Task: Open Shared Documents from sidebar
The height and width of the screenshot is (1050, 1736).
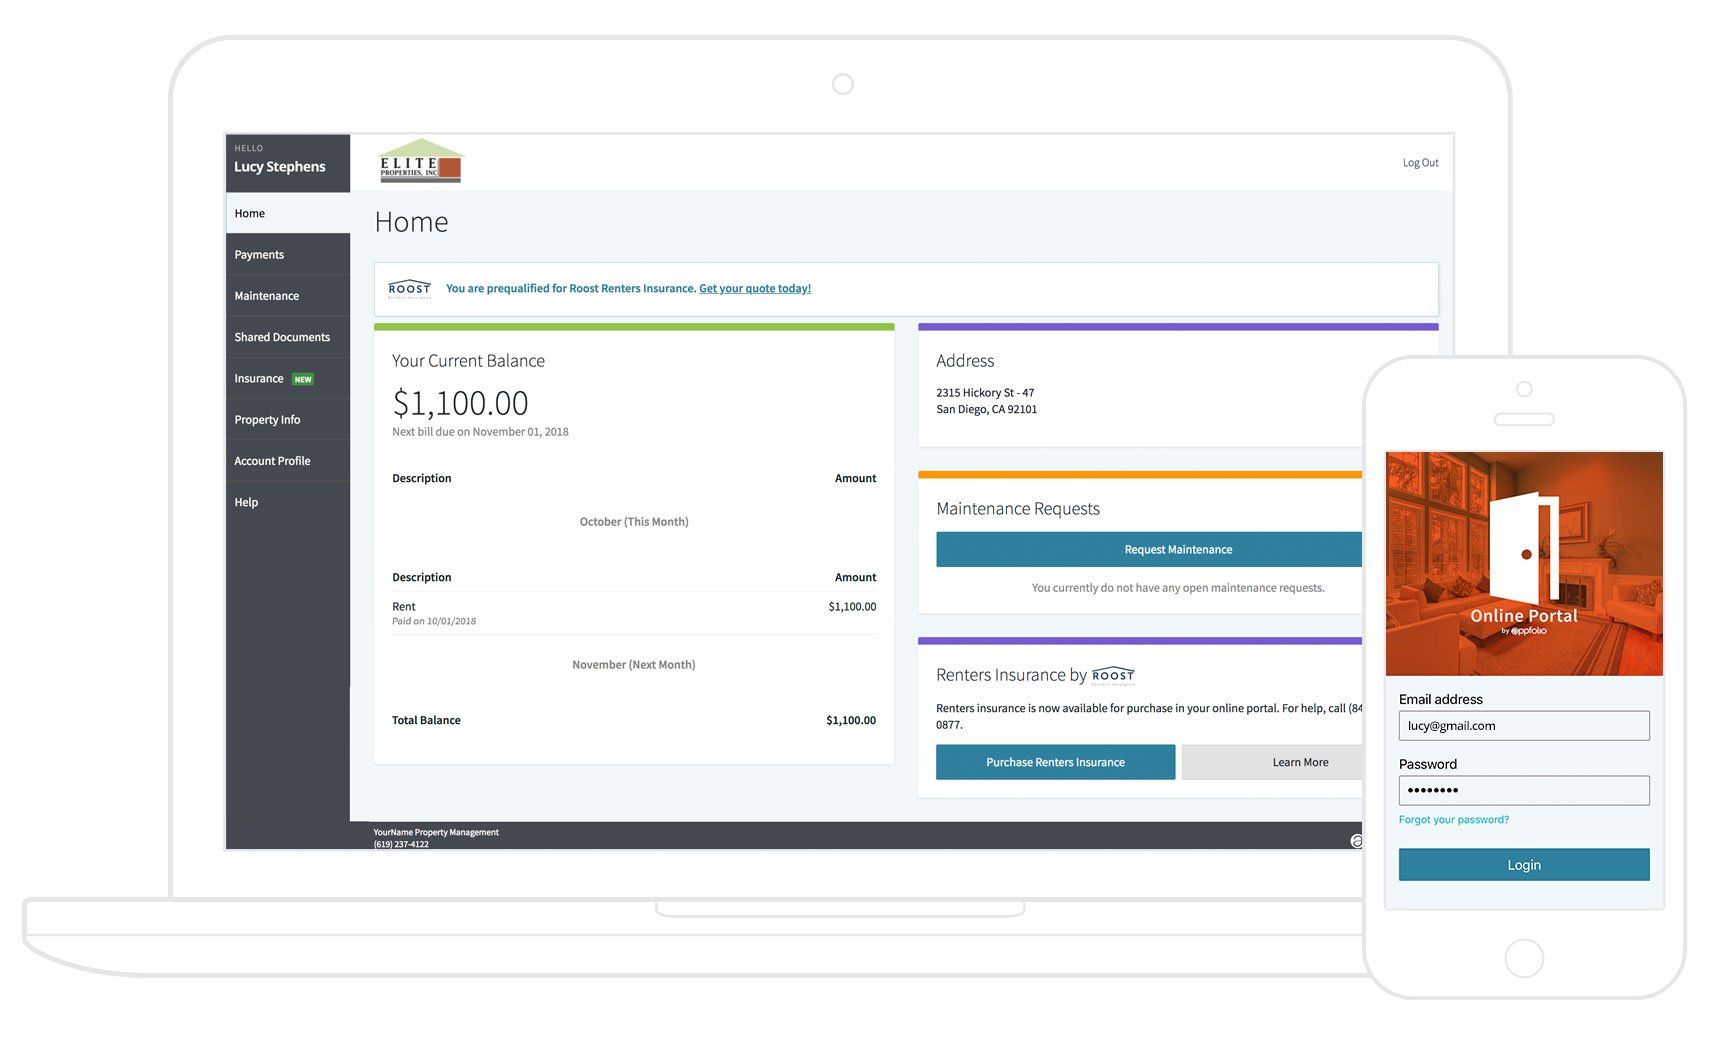Action: click(x=282, y=337)
